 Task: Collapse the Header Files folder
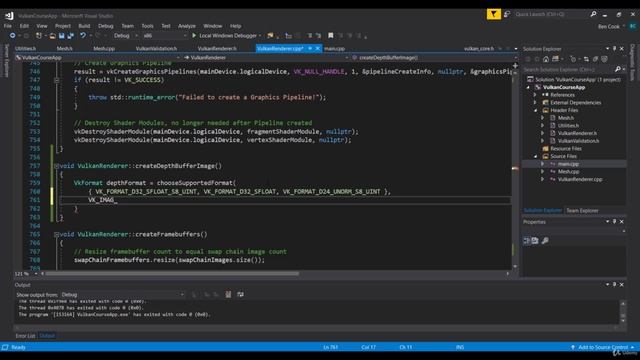point(535,110)
